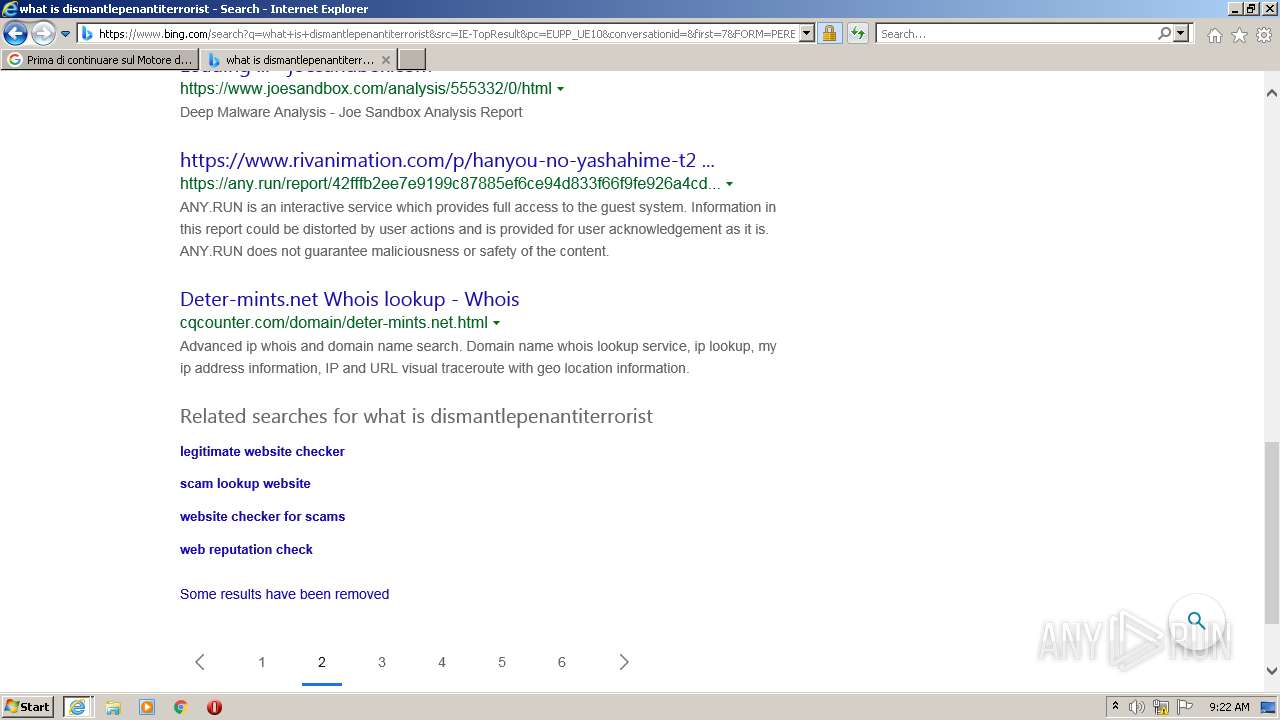Click the any.run report green URL text

450,184
